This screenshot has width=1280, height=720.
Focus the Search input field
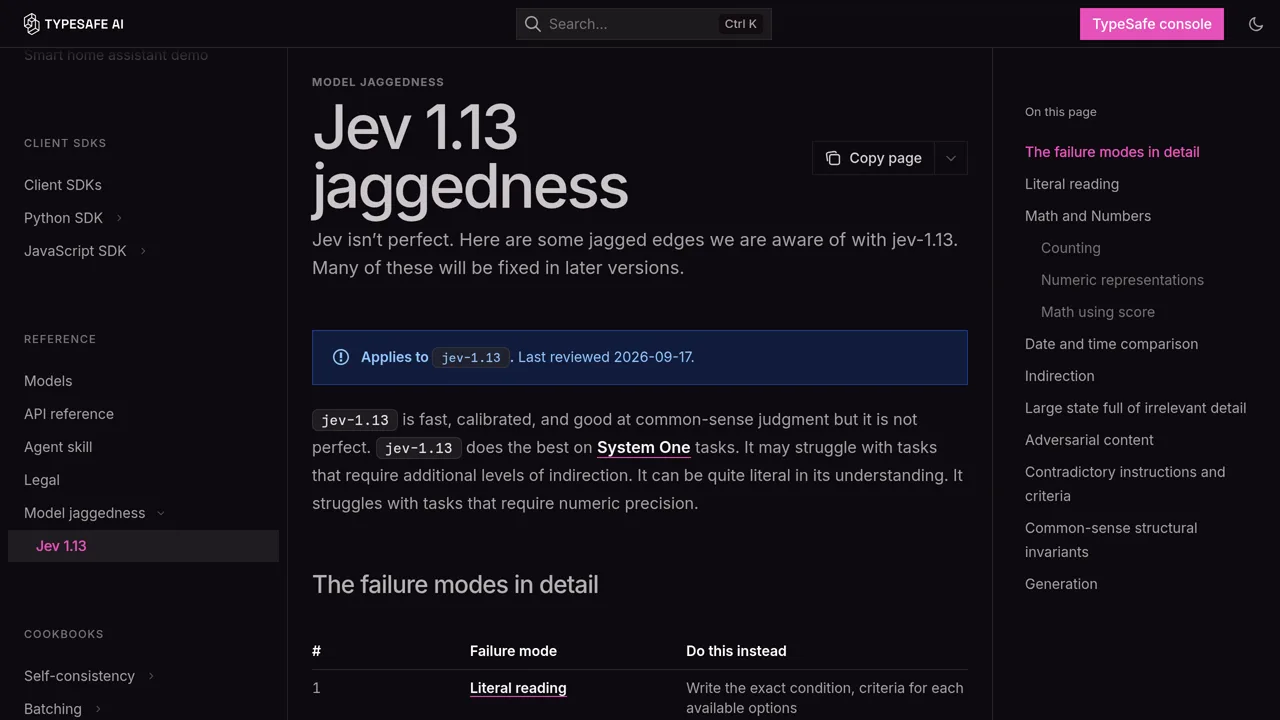[644, 24]
